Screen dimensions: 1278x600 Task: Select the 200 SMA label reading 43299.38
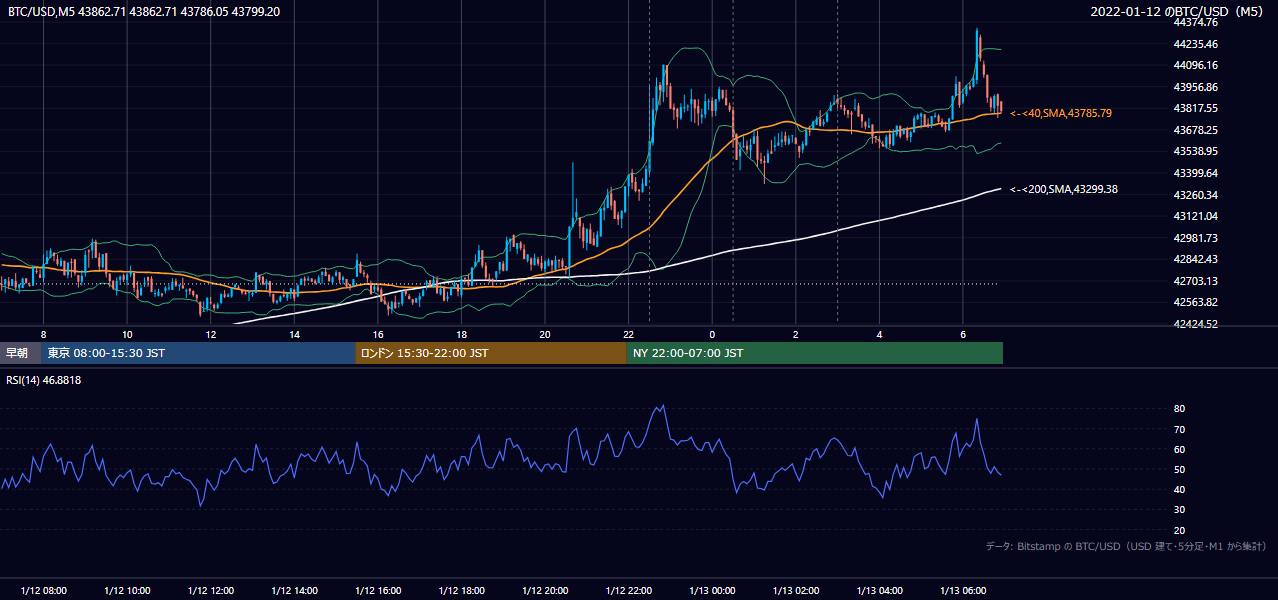(x=1064, y=189)
